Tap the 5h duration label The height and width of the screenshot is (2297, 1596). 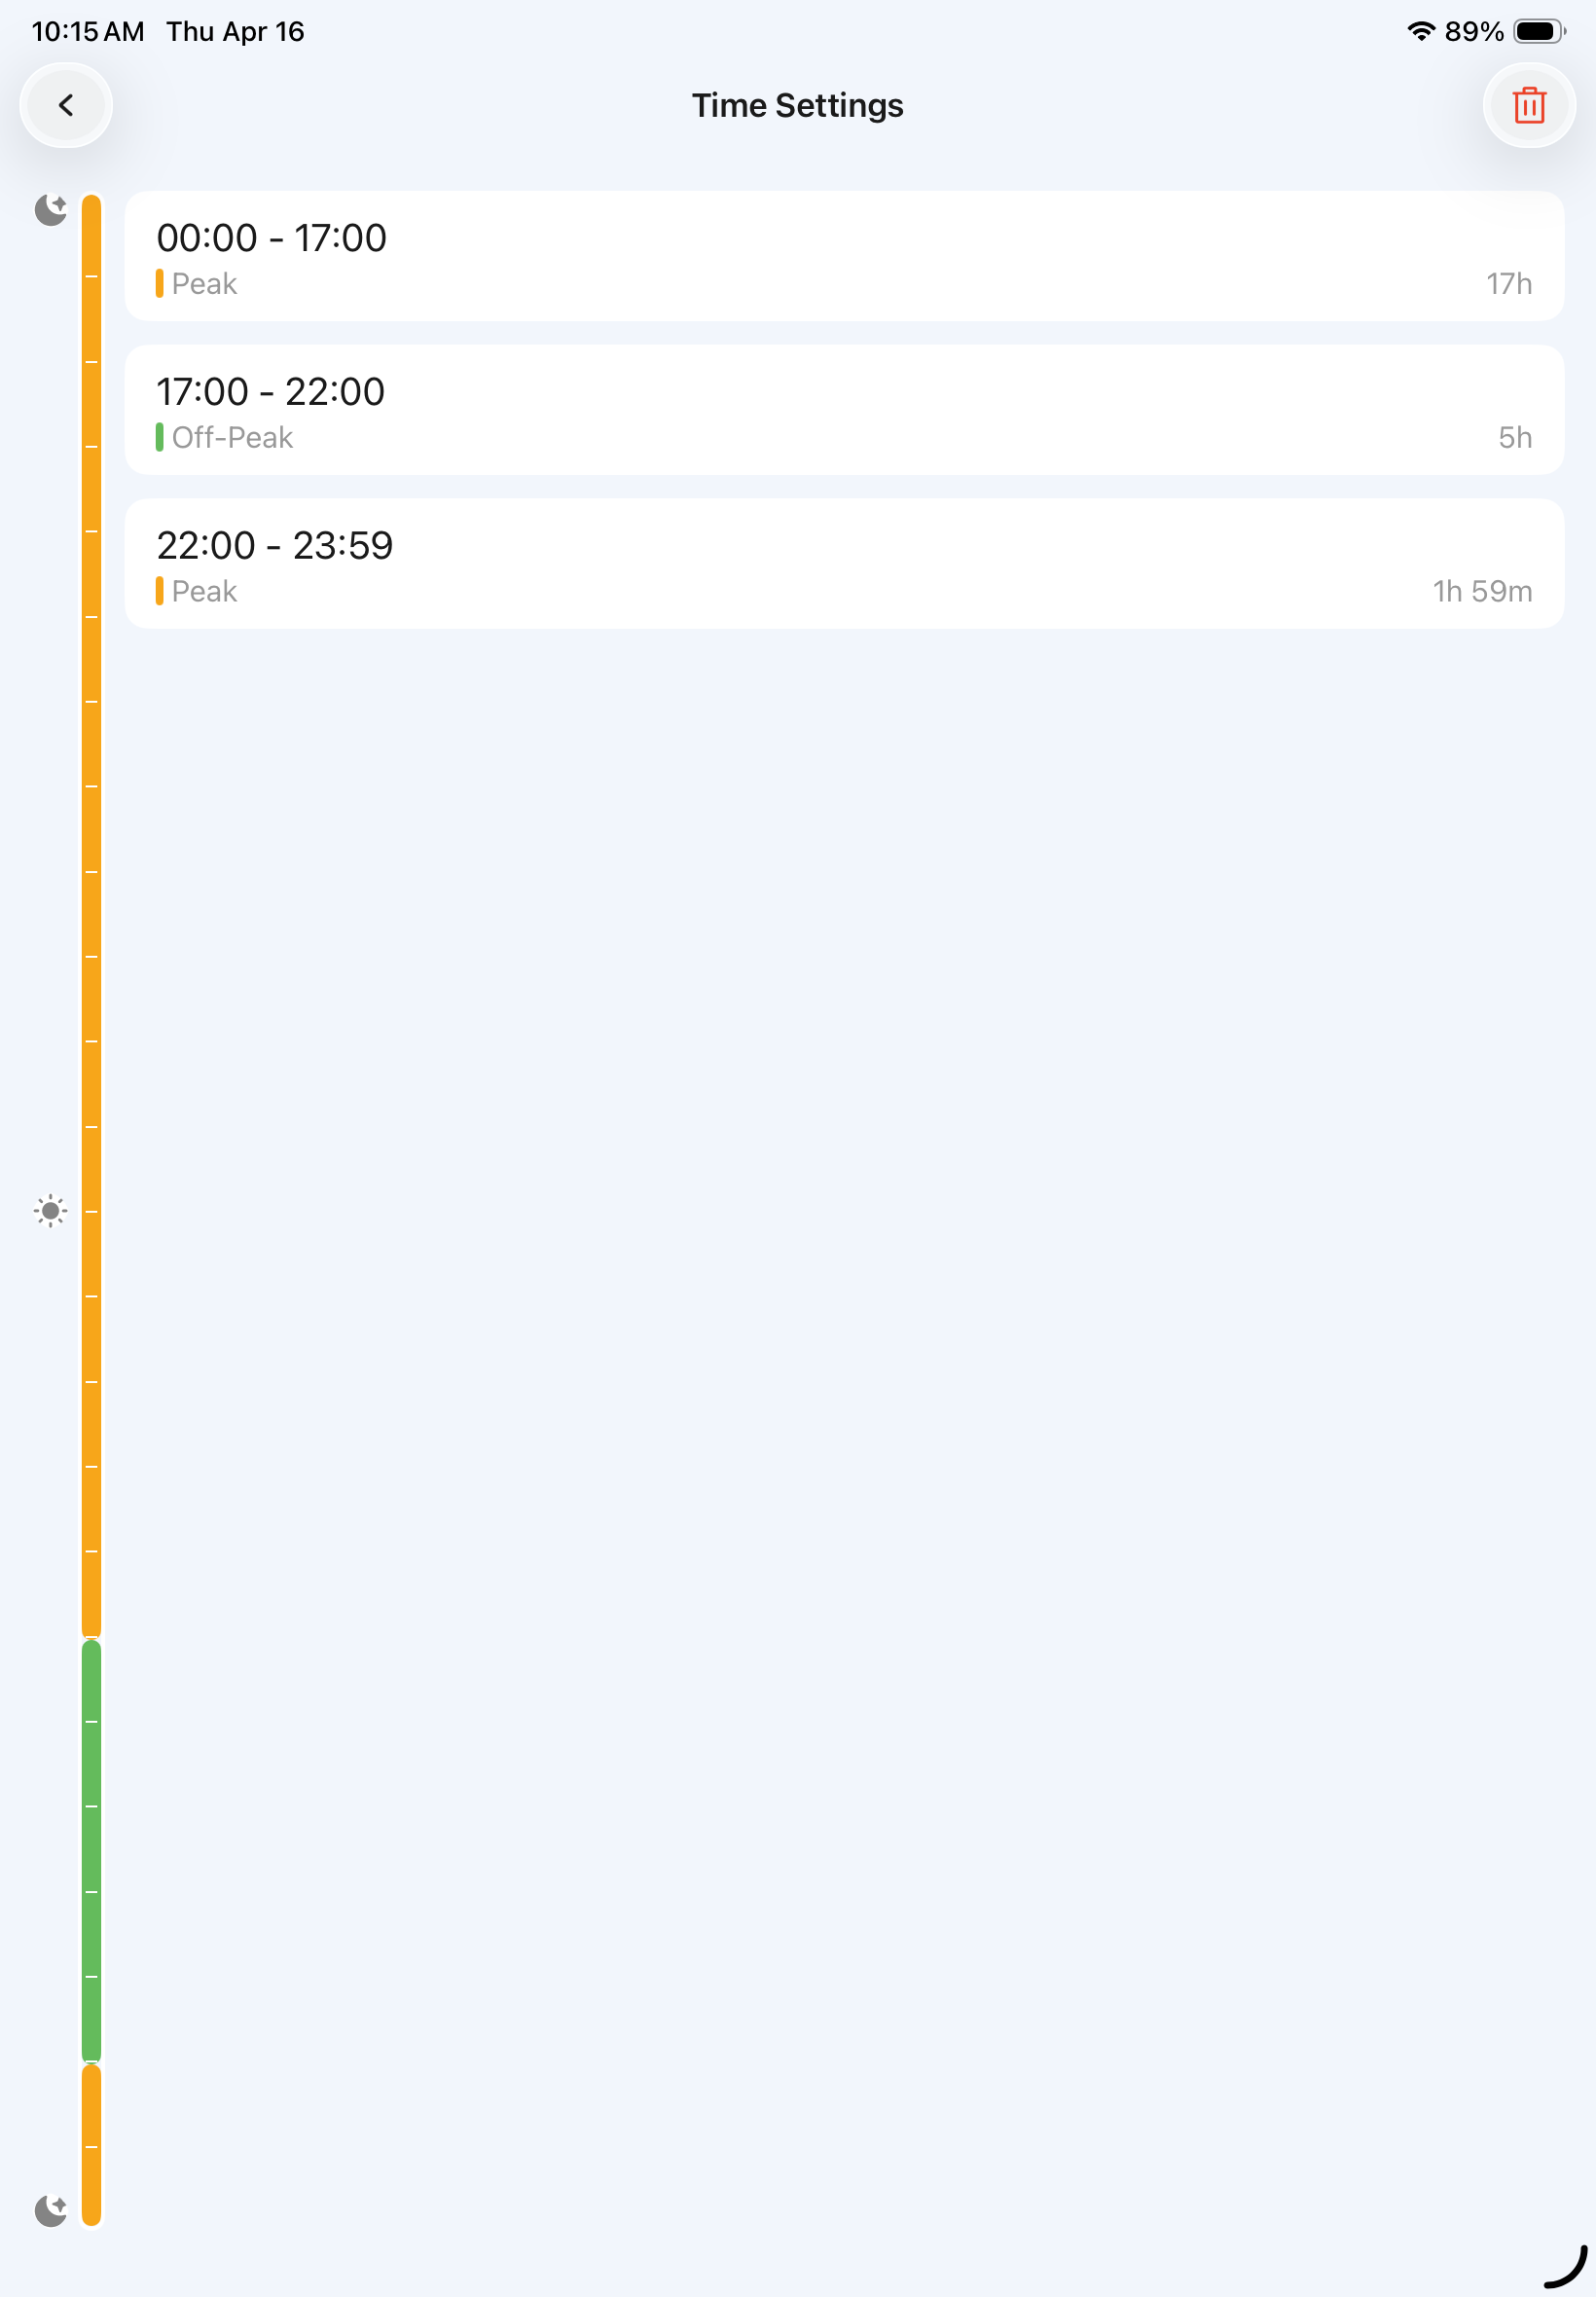1515,438
